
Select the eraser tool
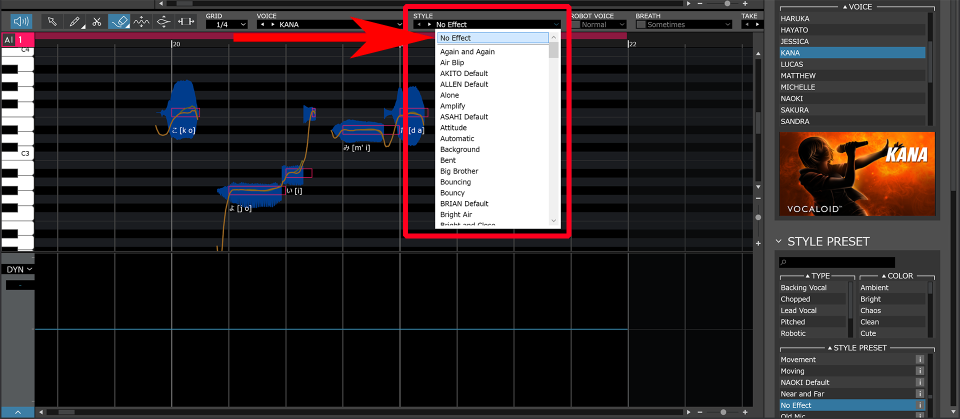coord(119,21)
